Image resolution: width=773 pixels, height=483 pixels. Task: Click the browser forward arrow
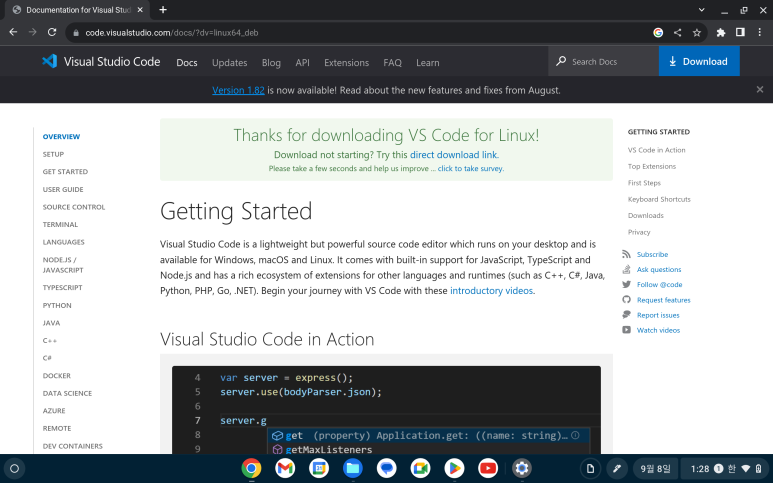tap(33, 33)
